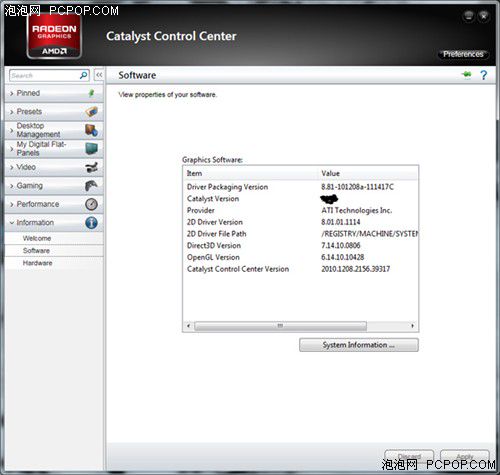Expand the Video section

(x=54, y=167)
